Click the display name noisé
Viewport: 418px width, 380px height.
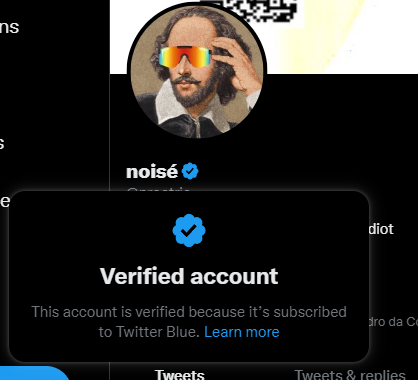point(152,172)
